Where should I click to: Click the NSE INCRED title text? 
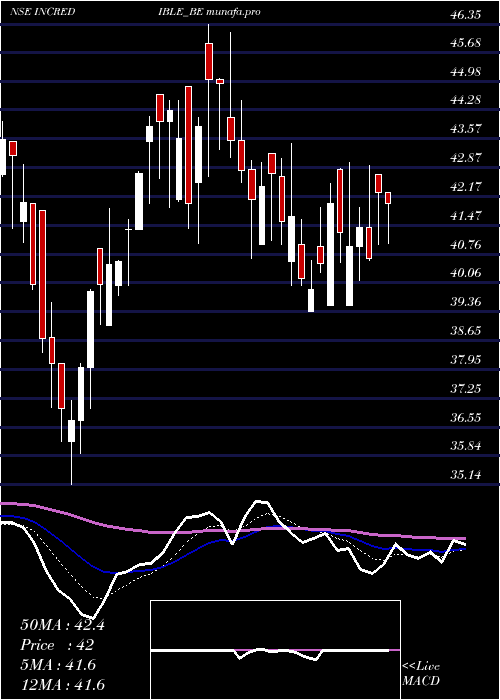42,12
